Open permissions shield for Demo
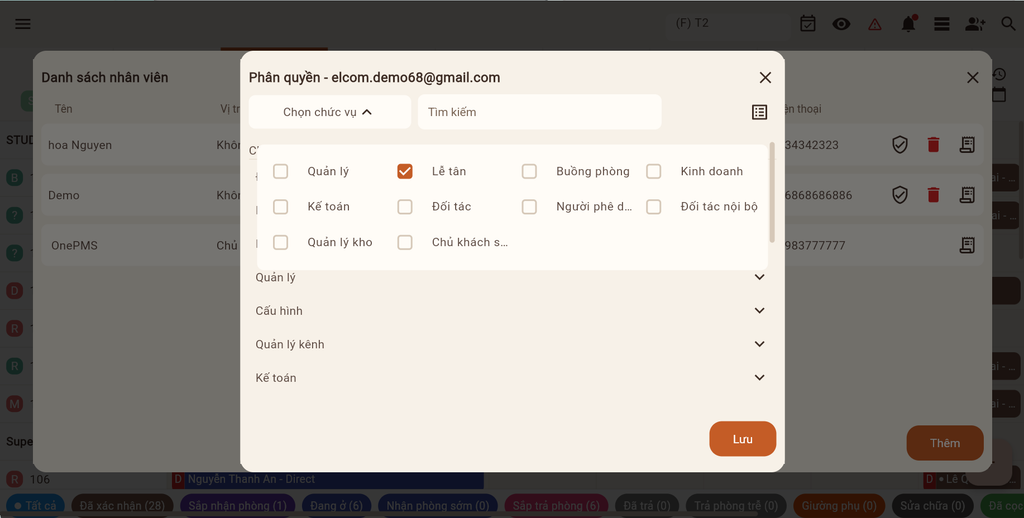This screenshot has width=1024, height=518. pos(900,195)
